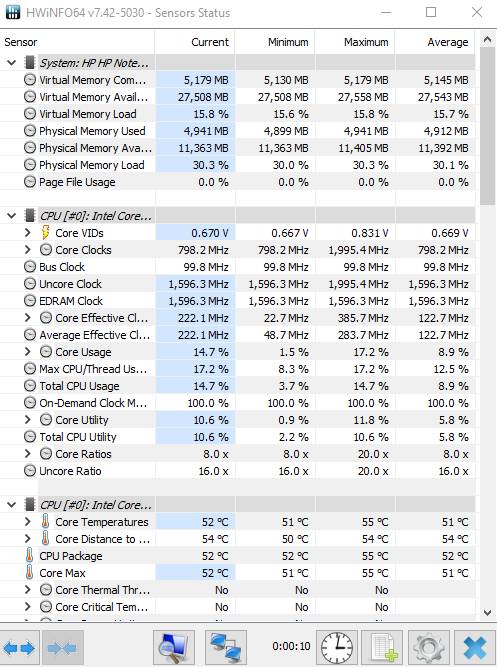
Task: Start logging with the sheet plus icon
Action: coord(382,648)
